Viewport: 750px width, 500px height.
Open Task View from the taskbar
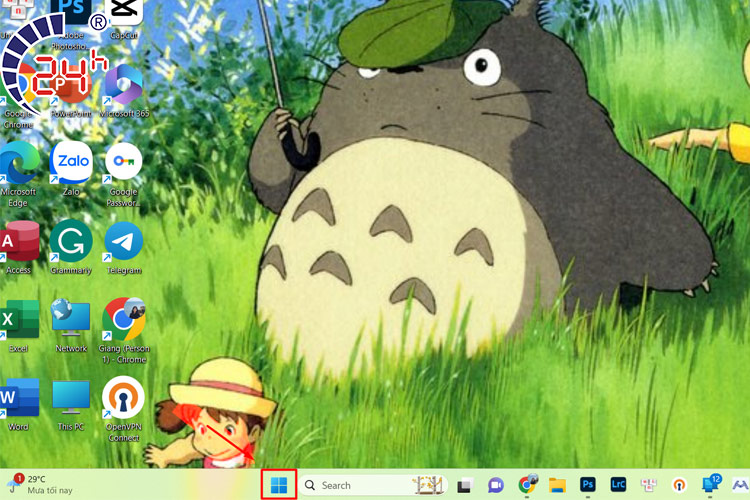point(465,485)
